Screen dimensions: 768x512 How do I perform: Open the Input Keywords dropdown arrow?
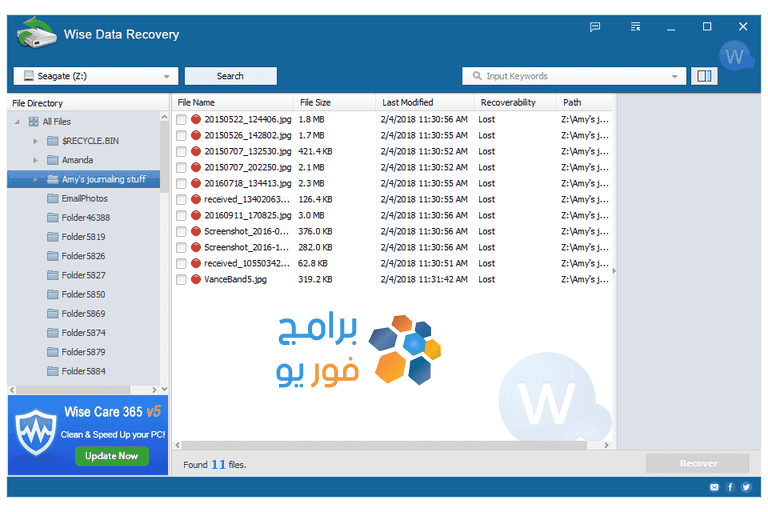(x=674, y=76)
